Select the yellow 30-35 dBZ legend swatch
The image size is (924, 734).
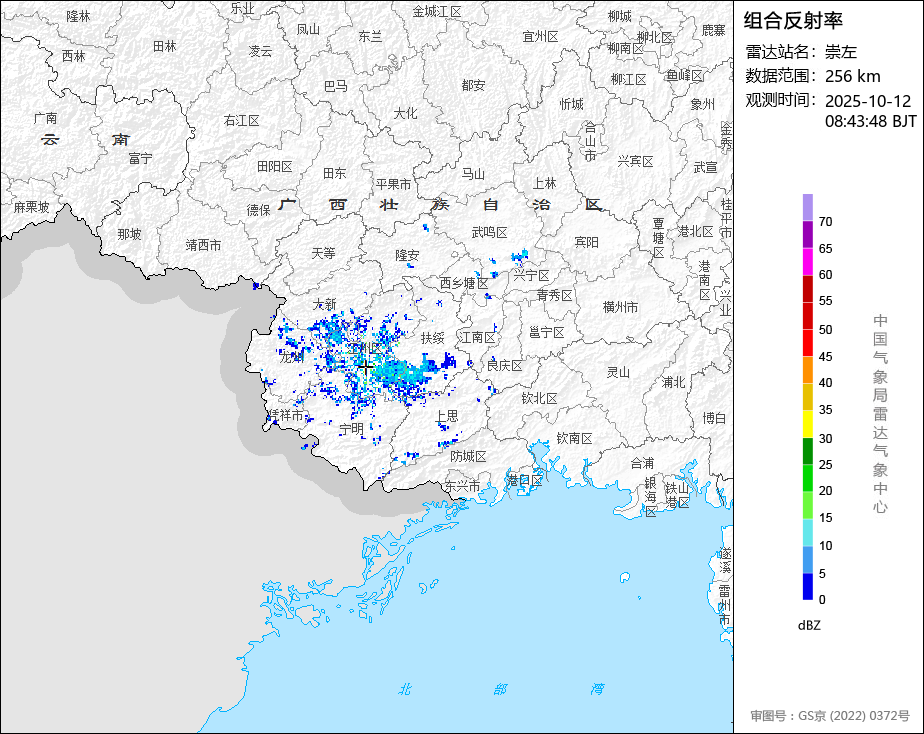point(807,424)
